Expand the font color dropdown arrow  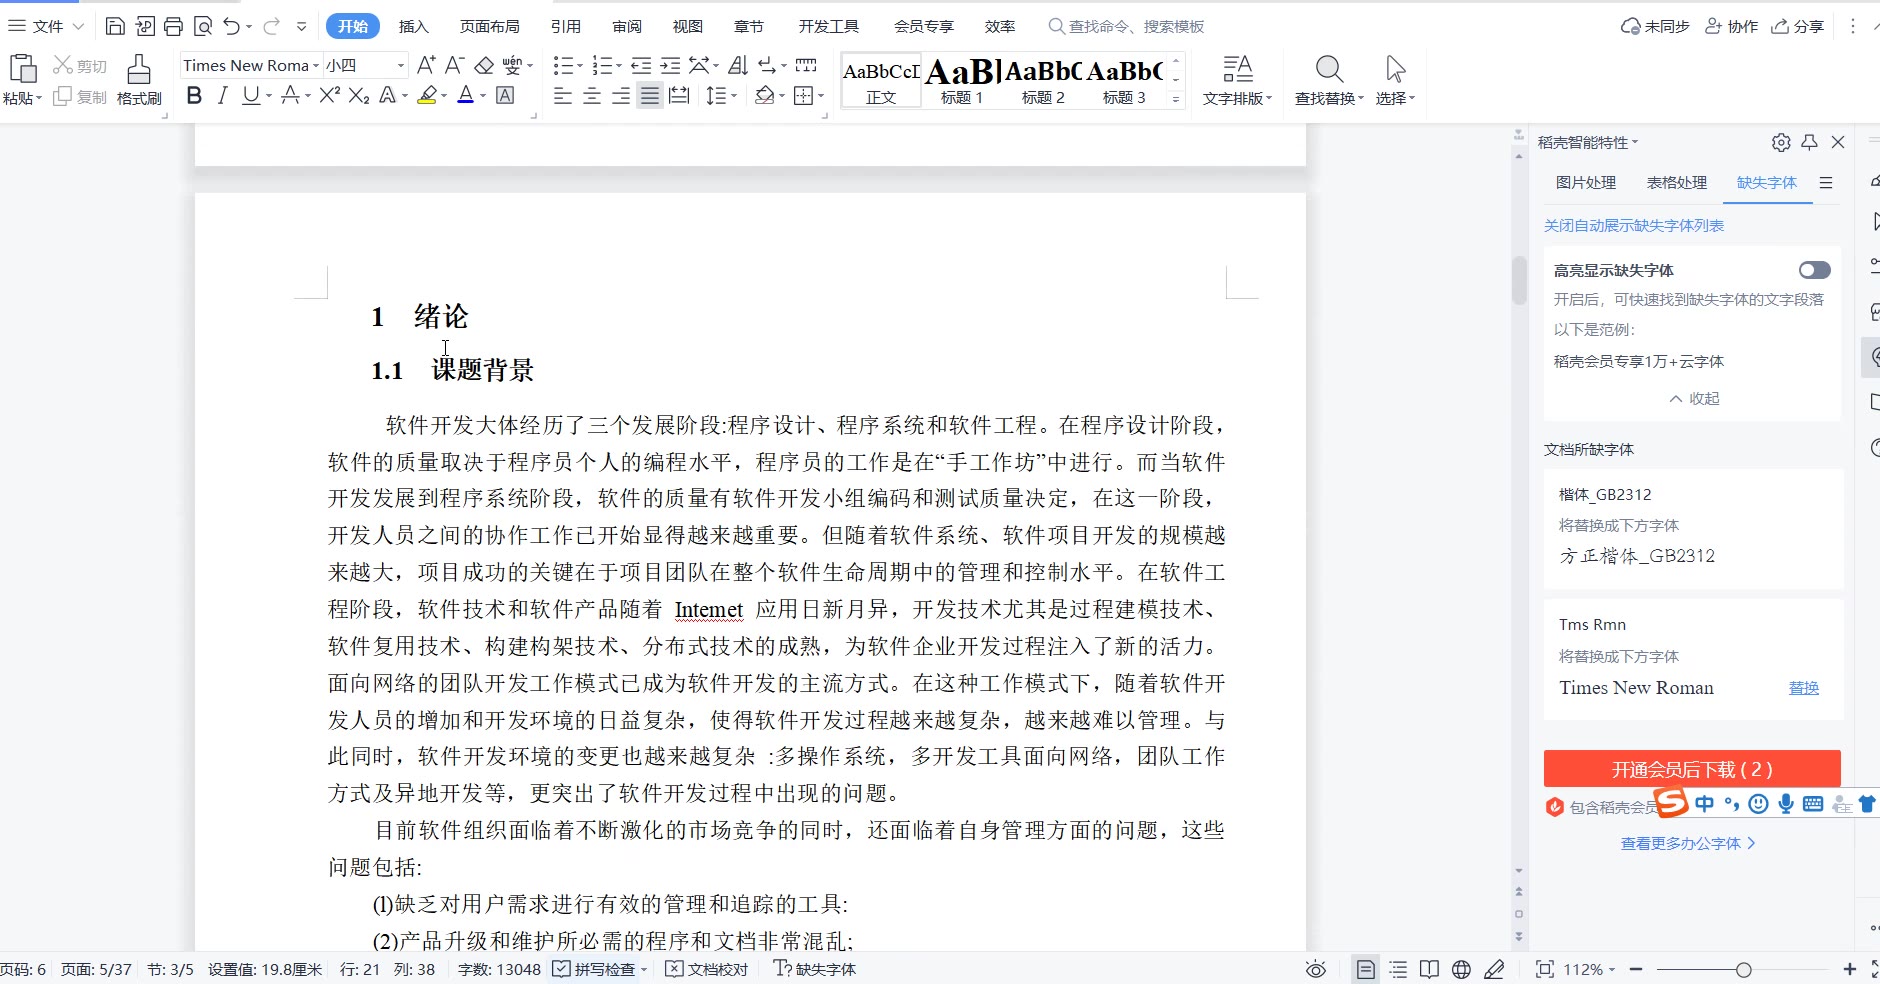(483, 96)
